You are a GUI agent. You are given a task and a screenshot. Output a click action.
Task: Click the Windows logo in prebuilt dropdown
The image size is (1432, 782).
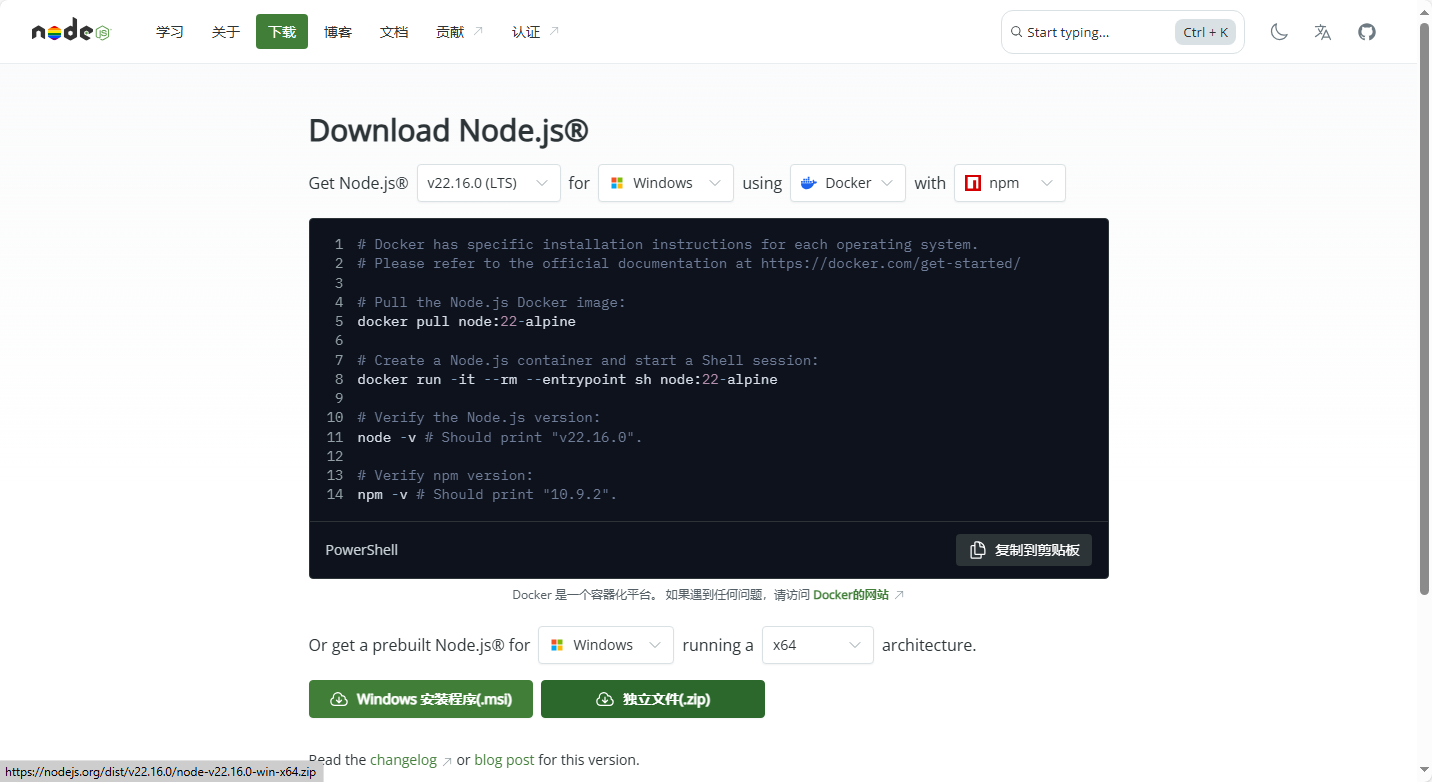coord(557,645)
